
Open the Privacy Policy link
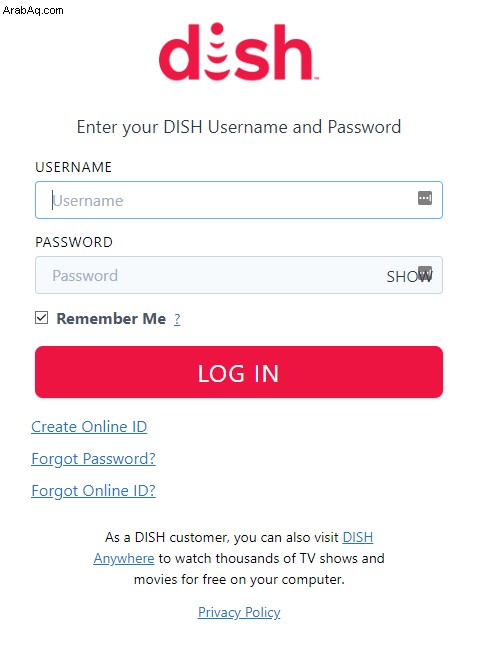coord(239,612)
